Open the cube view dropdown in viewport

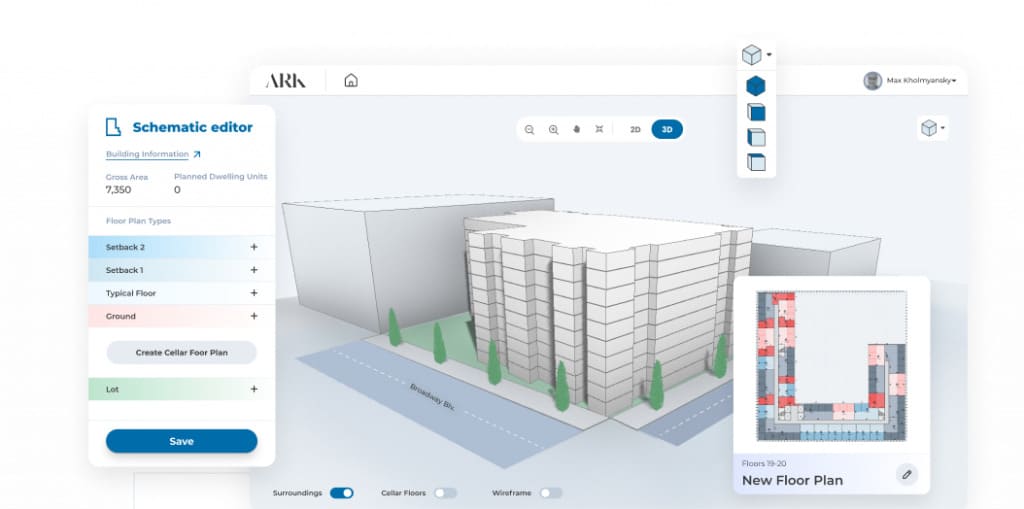click(x=933, y=127)
